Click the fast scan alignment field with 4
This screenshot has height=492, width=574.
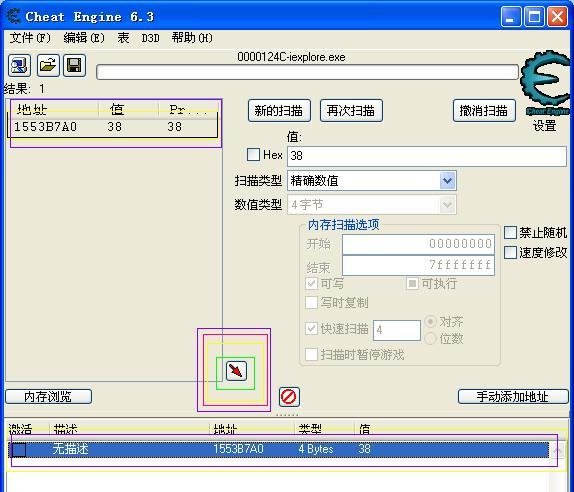tap(397, 330)
